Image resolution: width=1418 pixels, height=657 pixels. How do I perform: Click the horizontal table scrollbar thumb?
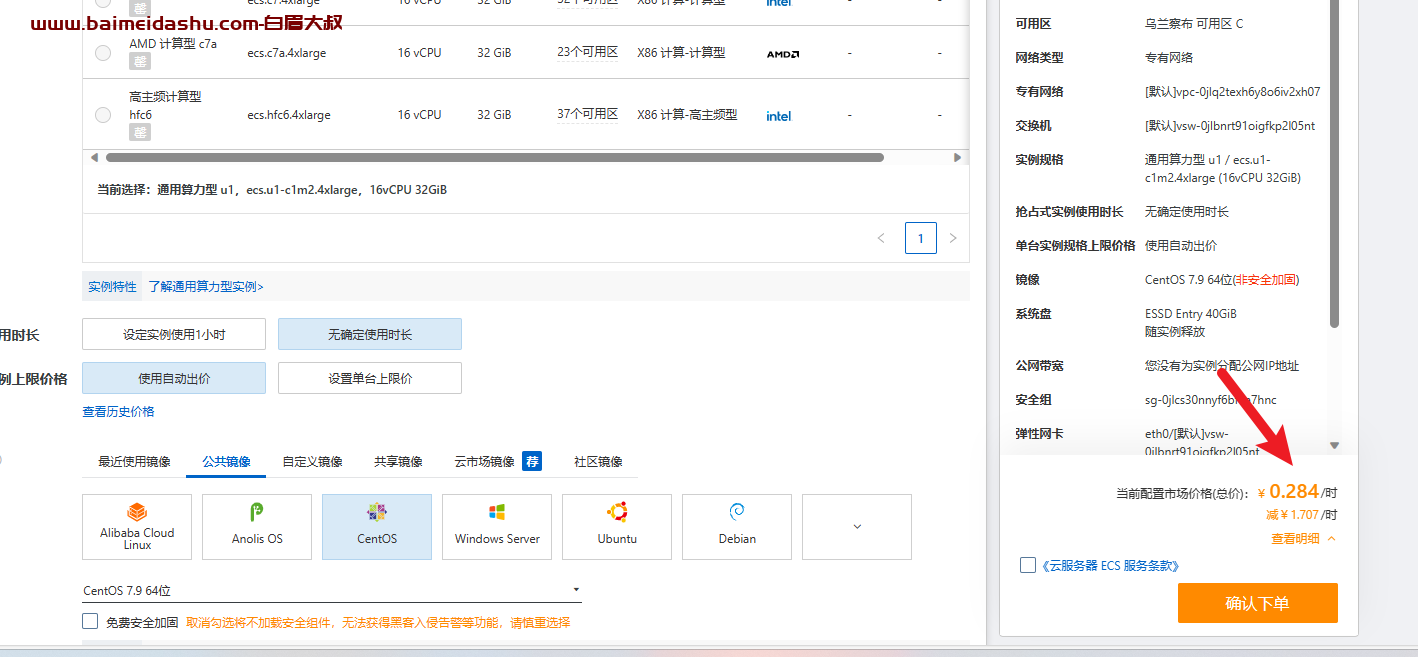pyautogui.click(x=495, y=157)
